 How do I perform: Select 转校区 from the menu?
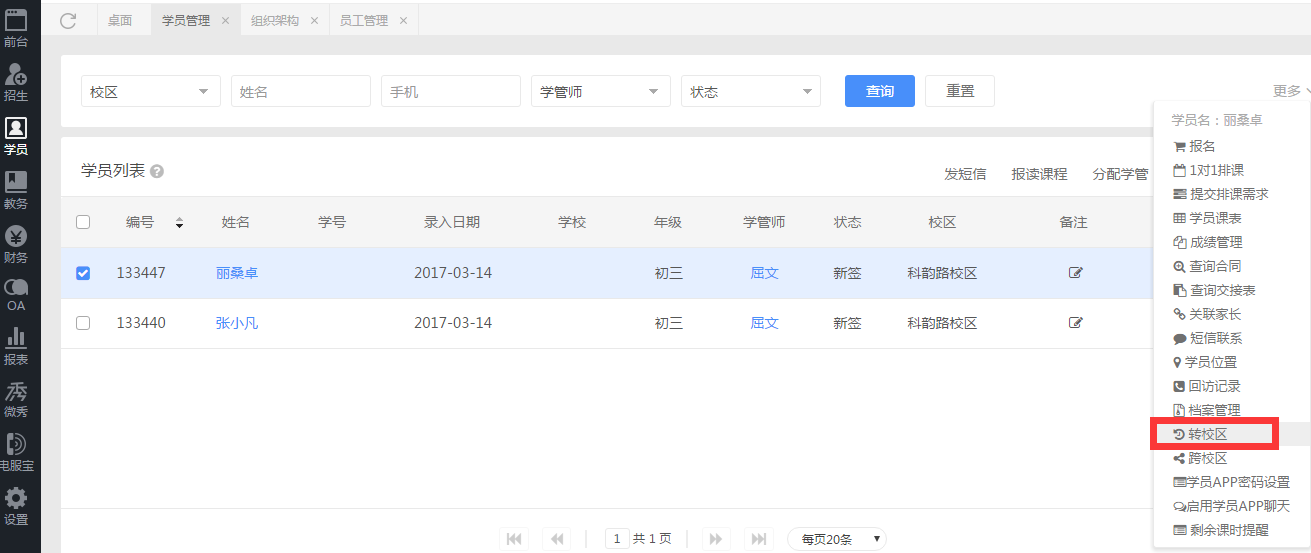pyautogui.click(x=1199, y=434)
